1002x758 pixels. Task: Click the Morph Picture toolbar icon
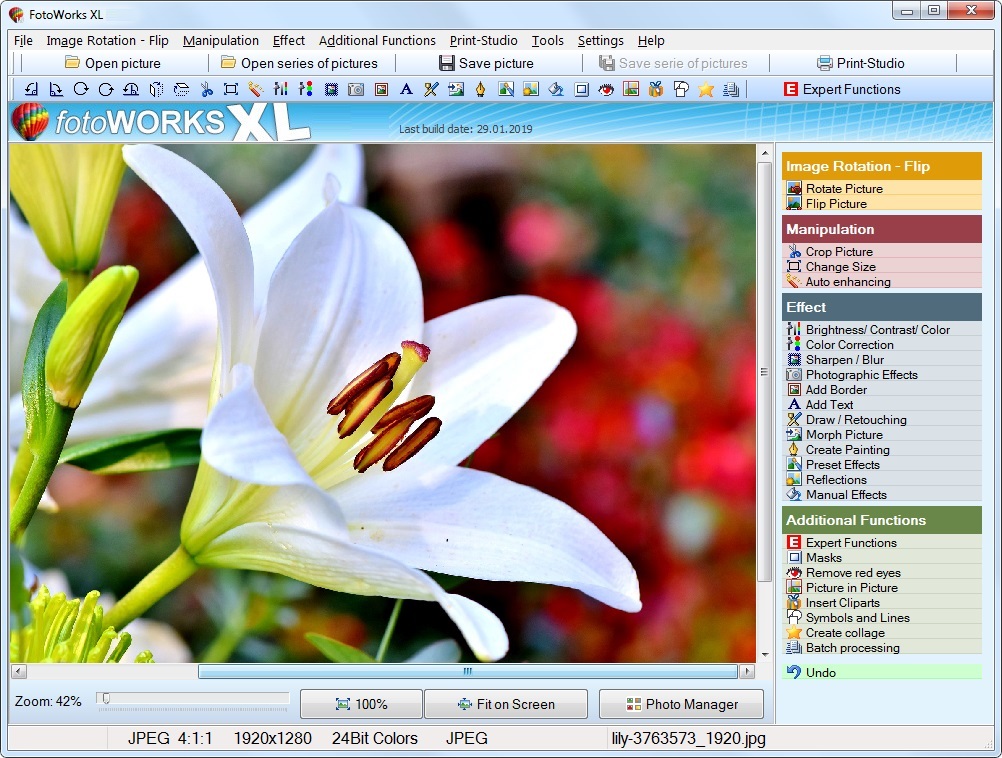(455, 89)
